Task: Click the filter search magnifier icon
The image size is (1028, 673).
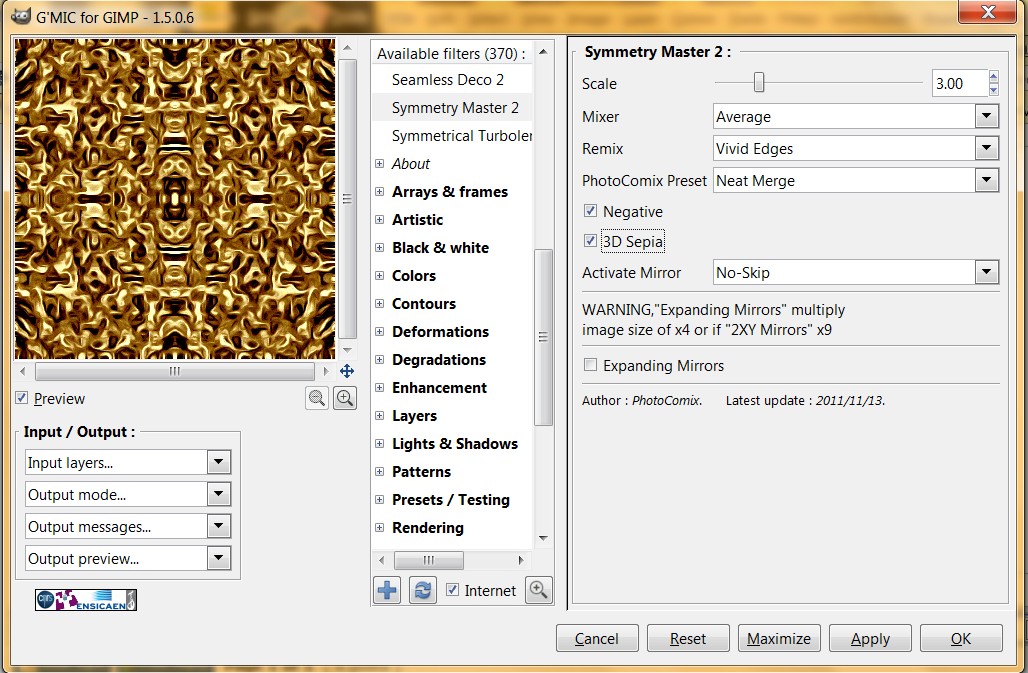Action: [x=539, y=590]
